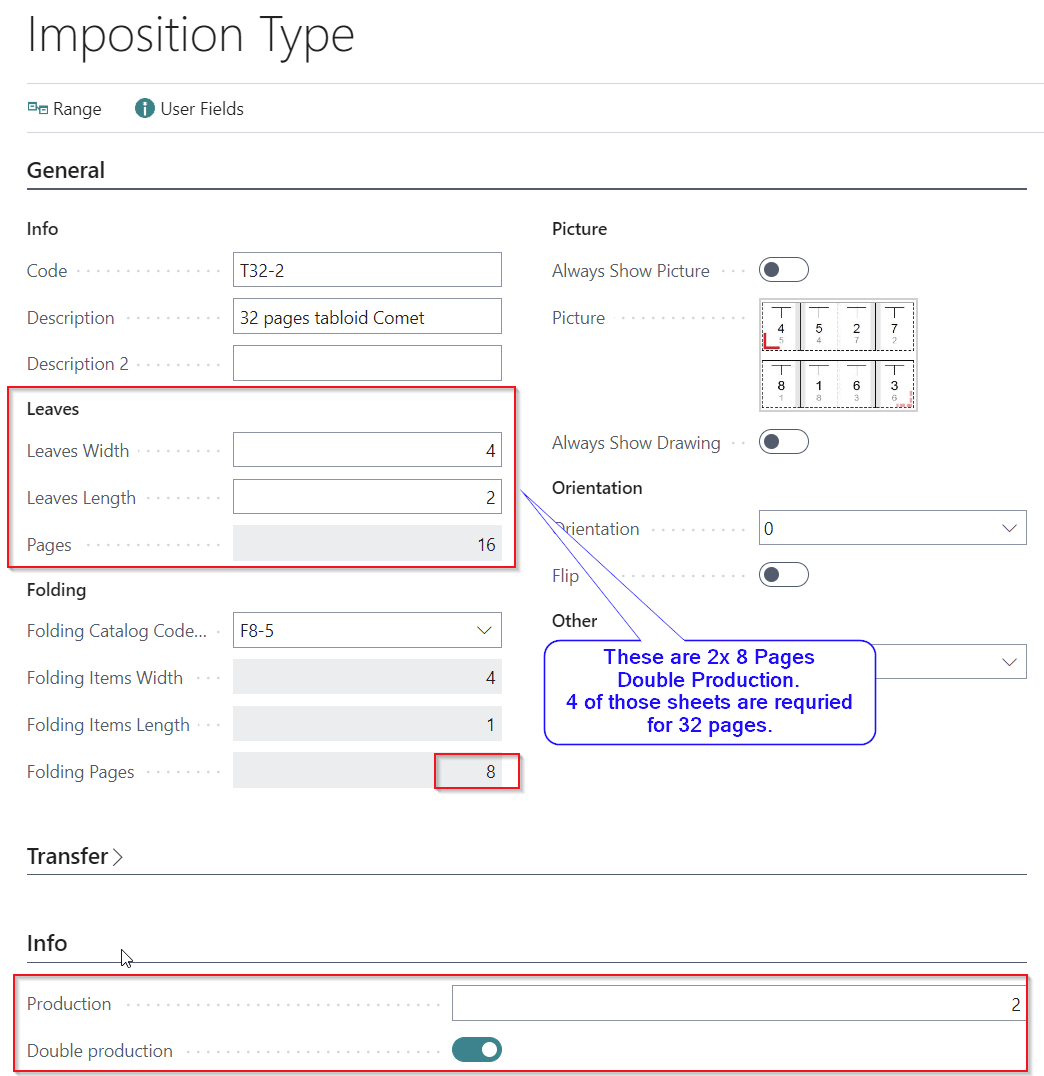This screenshot has width=1044, height=1076.
Task: Click into the Code field
Action: (x=367, y=270)
